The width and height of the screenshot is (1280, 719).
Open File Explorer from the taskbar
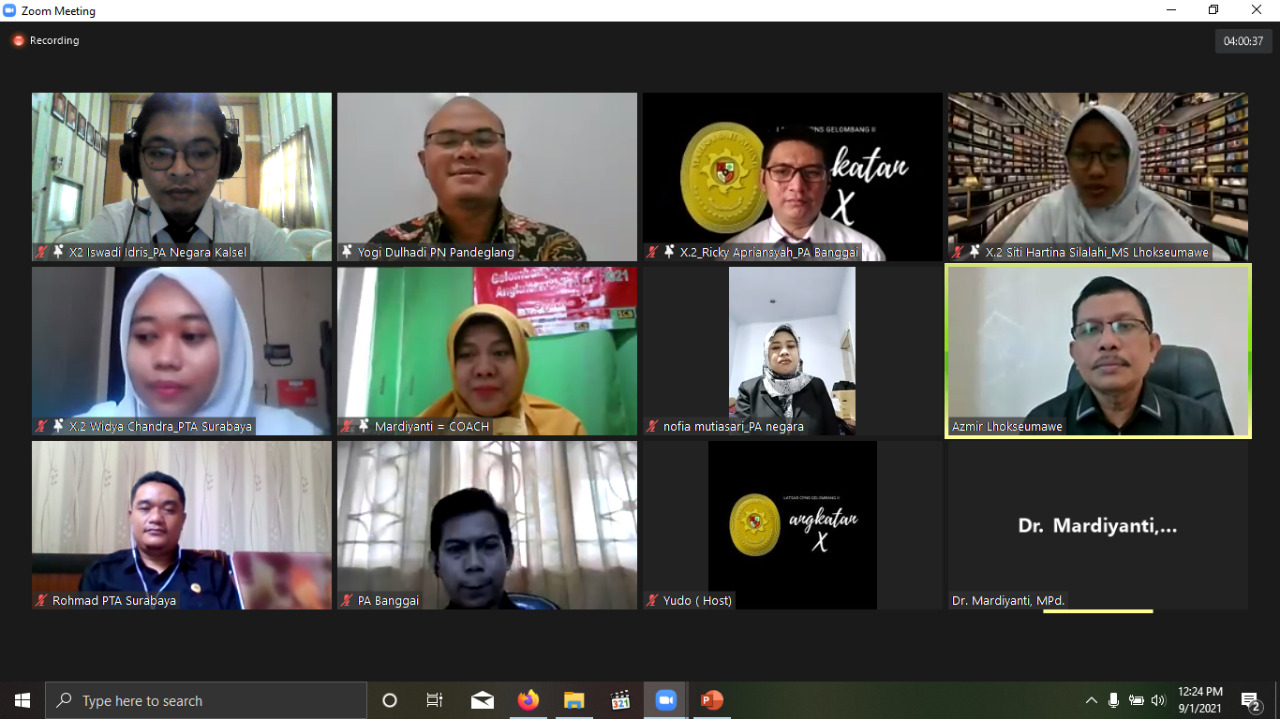[574, 700]
